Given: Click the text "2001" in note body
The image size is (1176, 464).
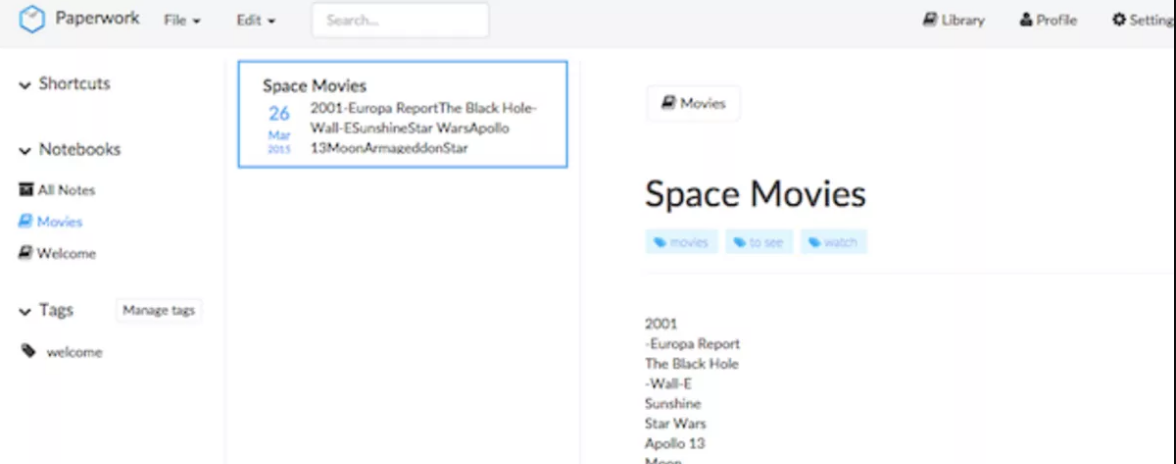Looking at the screenshot, I should (x=661, y=324).
